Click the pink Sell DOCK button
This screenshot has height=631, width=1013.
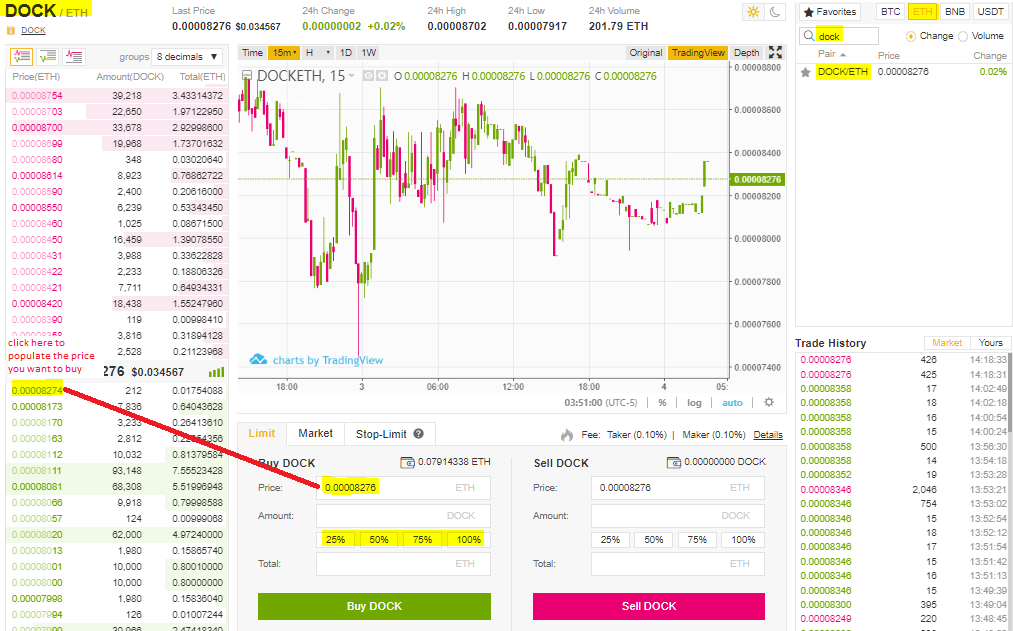649,606
